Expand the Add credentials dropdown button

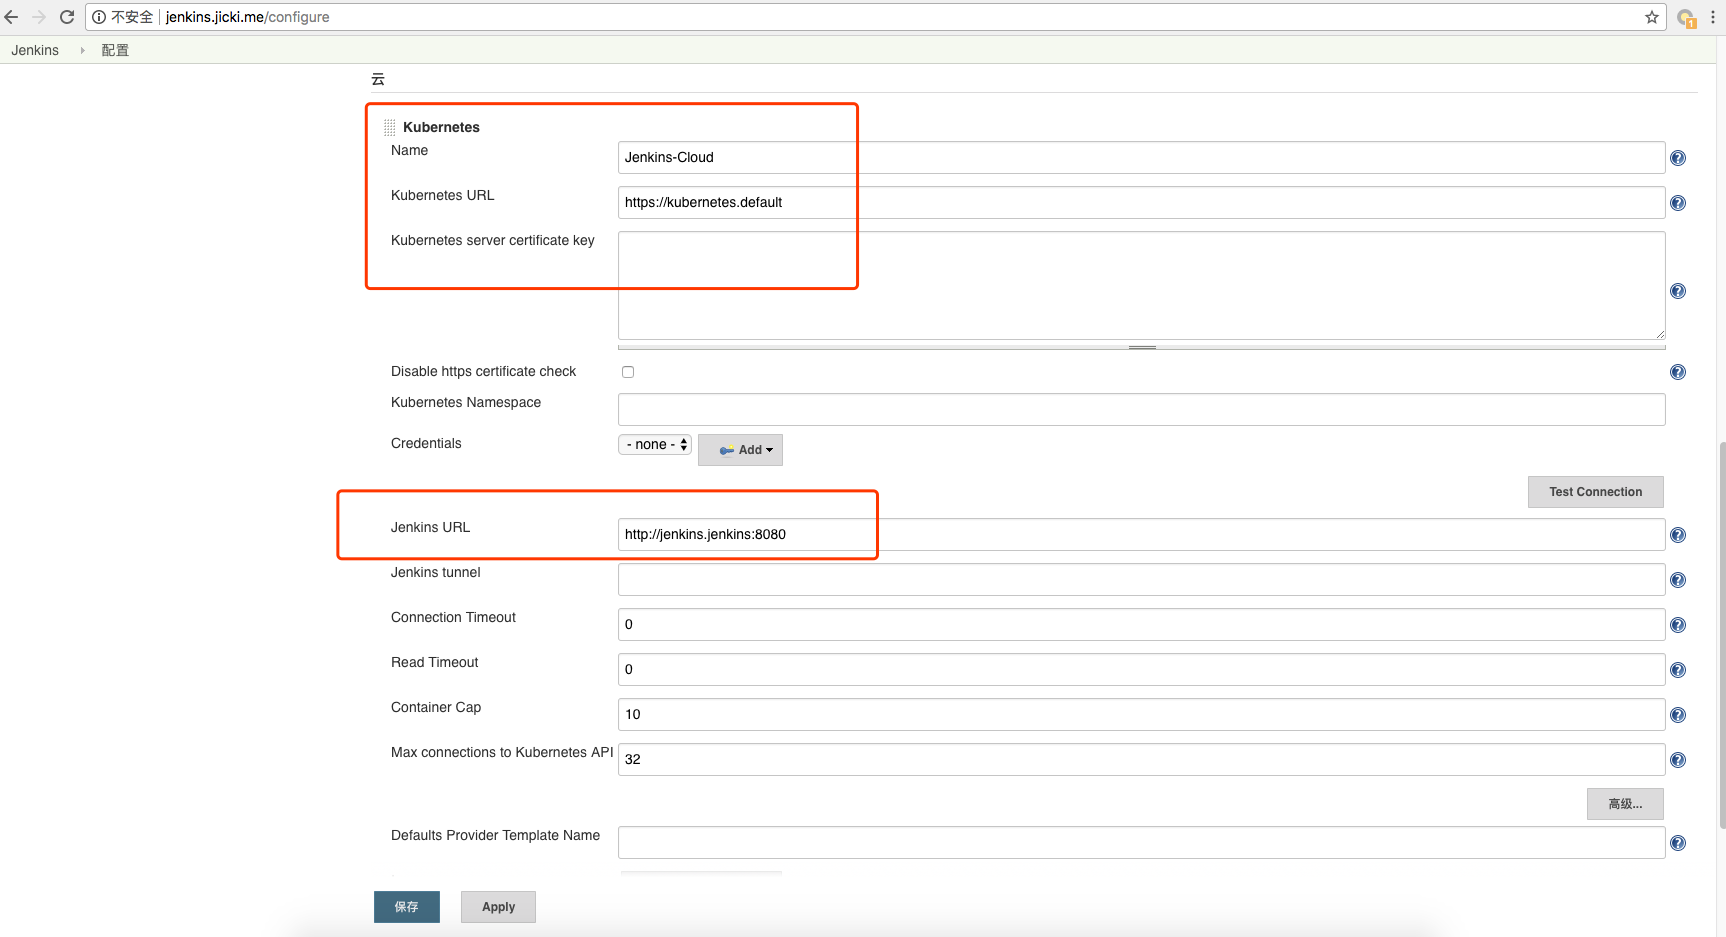point(740,450)
